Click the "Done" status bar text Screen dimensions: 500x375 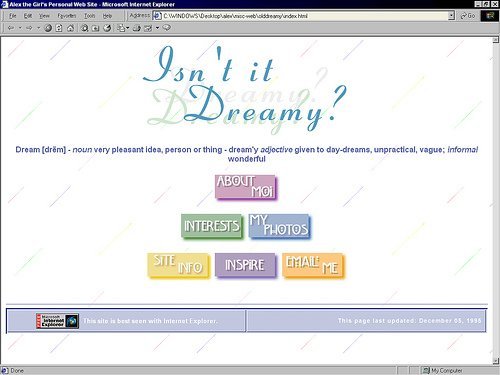point(17,370)
